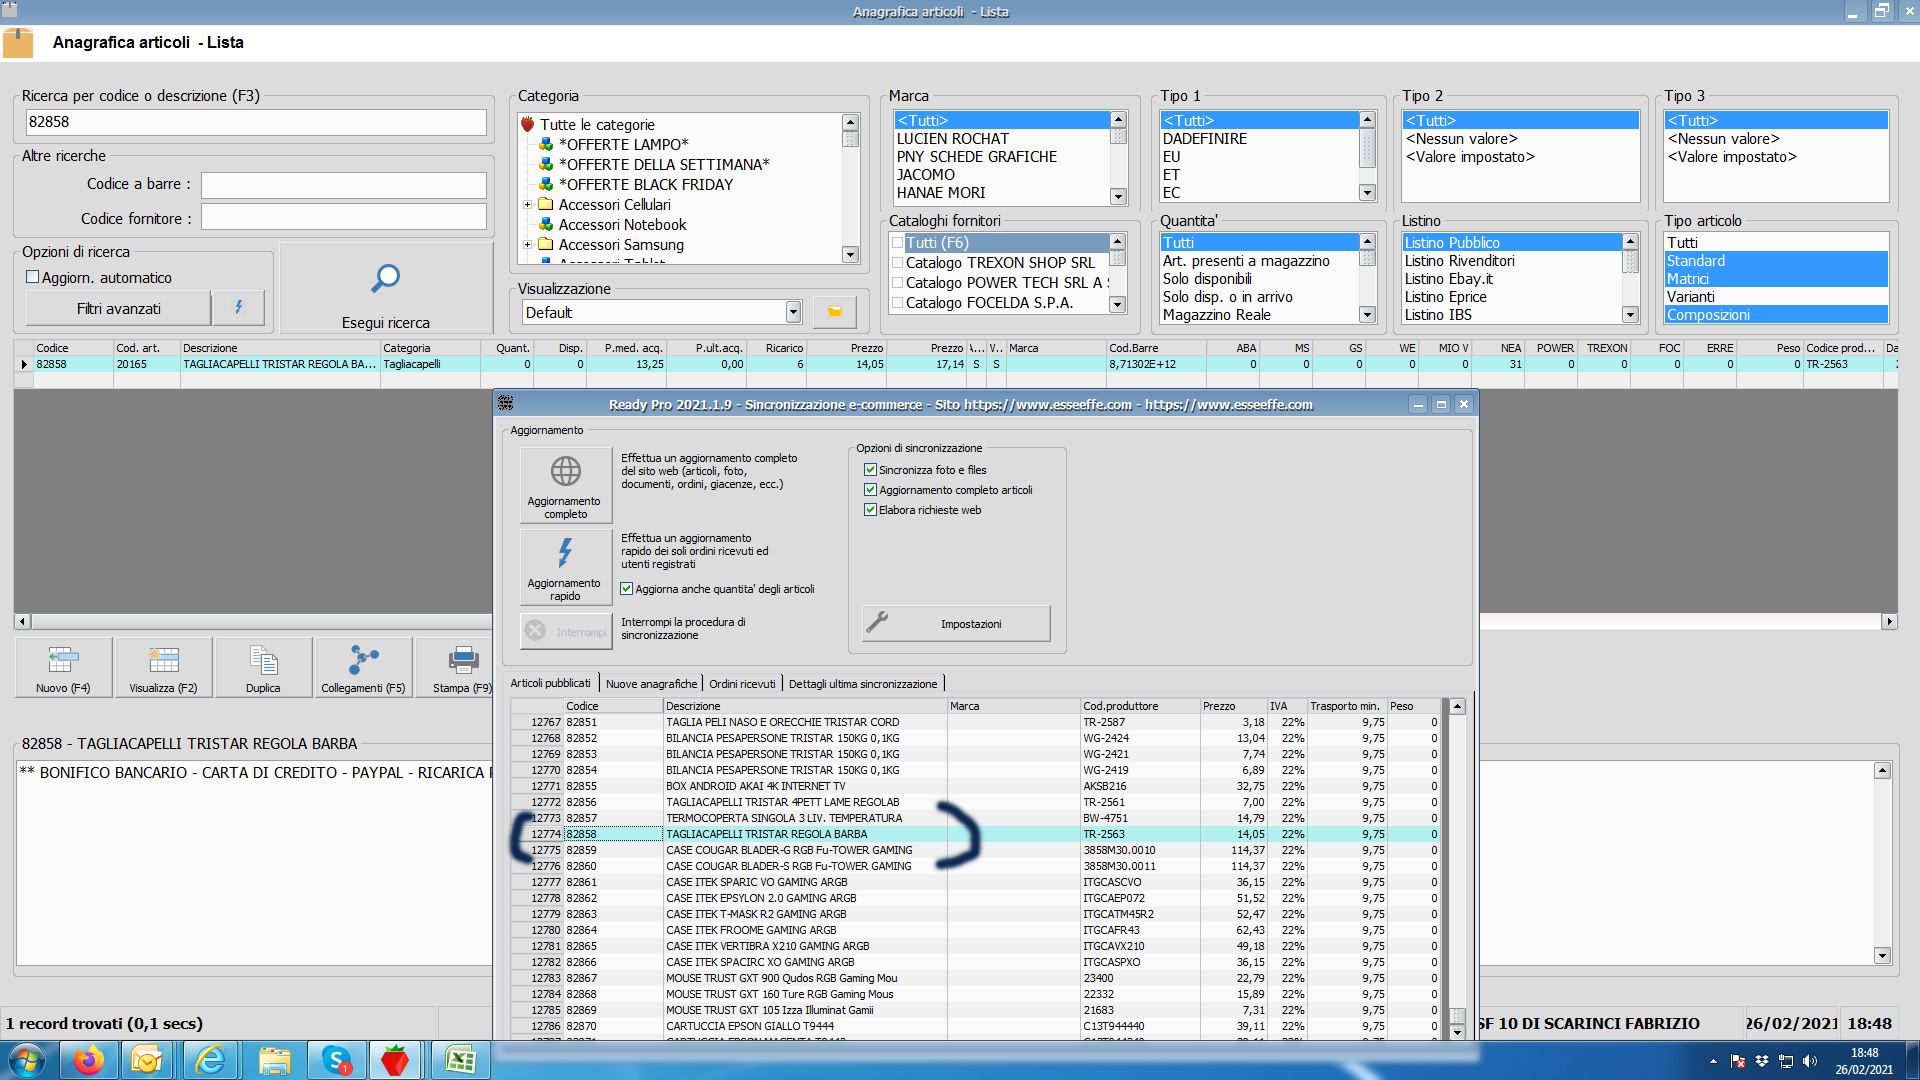Click the Codice a barre field
The width and height of the screenshot is (1920, 1080).
click(x=343, y=185)
